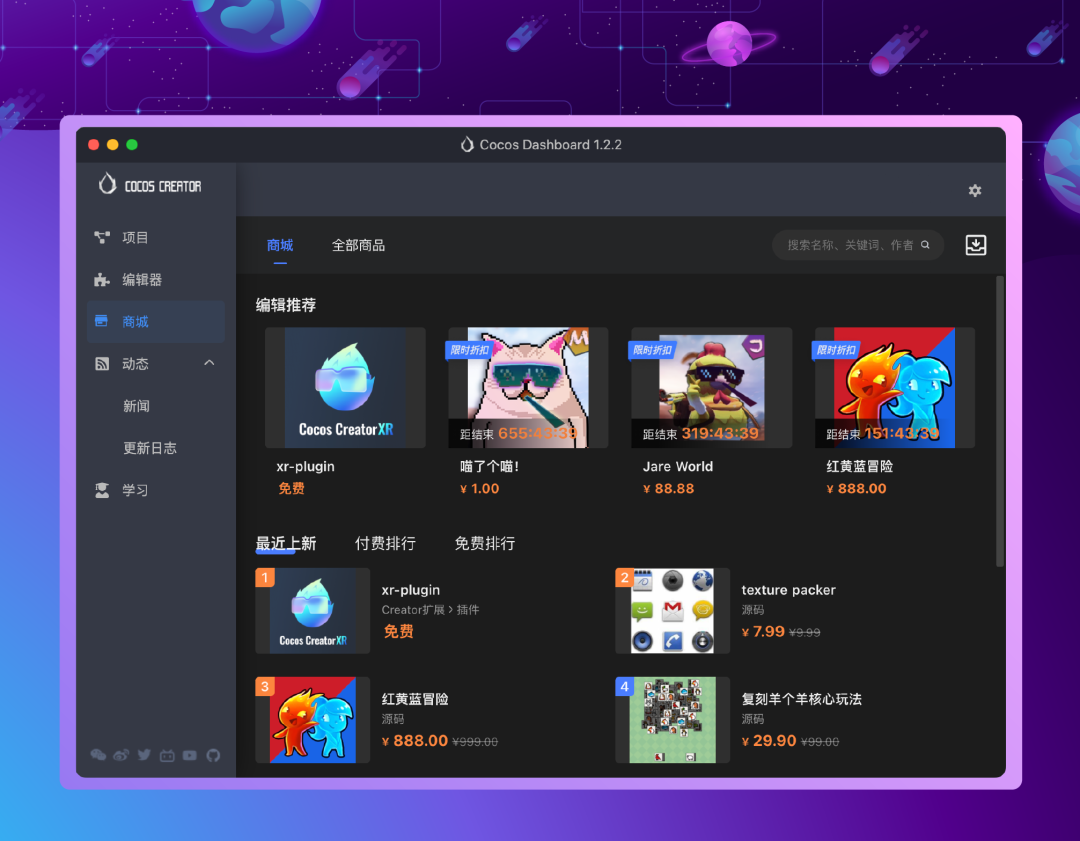Screen dimensions: 1080x841
Task: Select the 免费排行 tab
Action: (x=485, y=544)
